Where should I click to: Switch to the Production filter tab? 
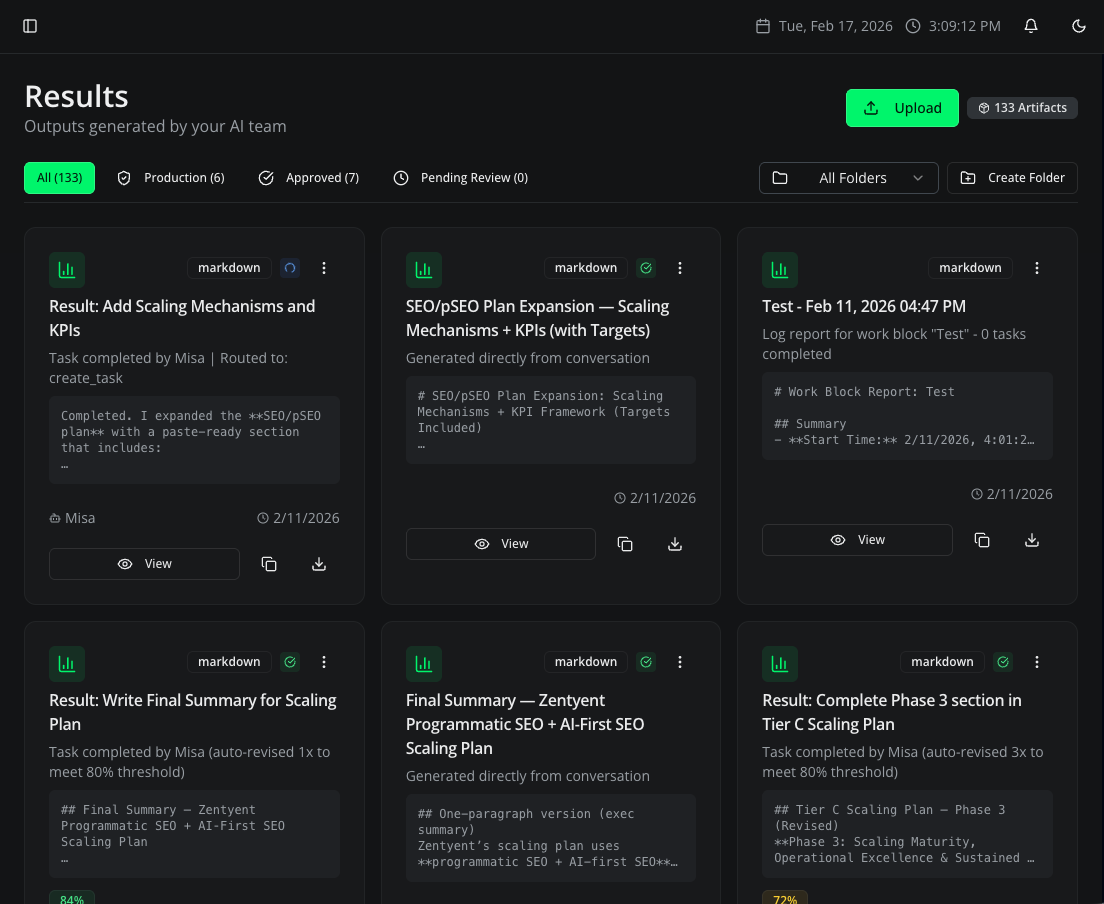click(170, 177)
